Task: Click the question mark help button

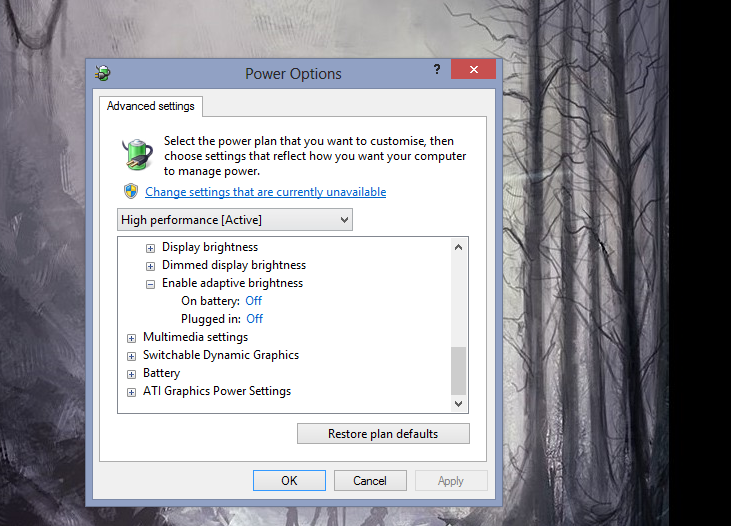Action: pos(437,69)
